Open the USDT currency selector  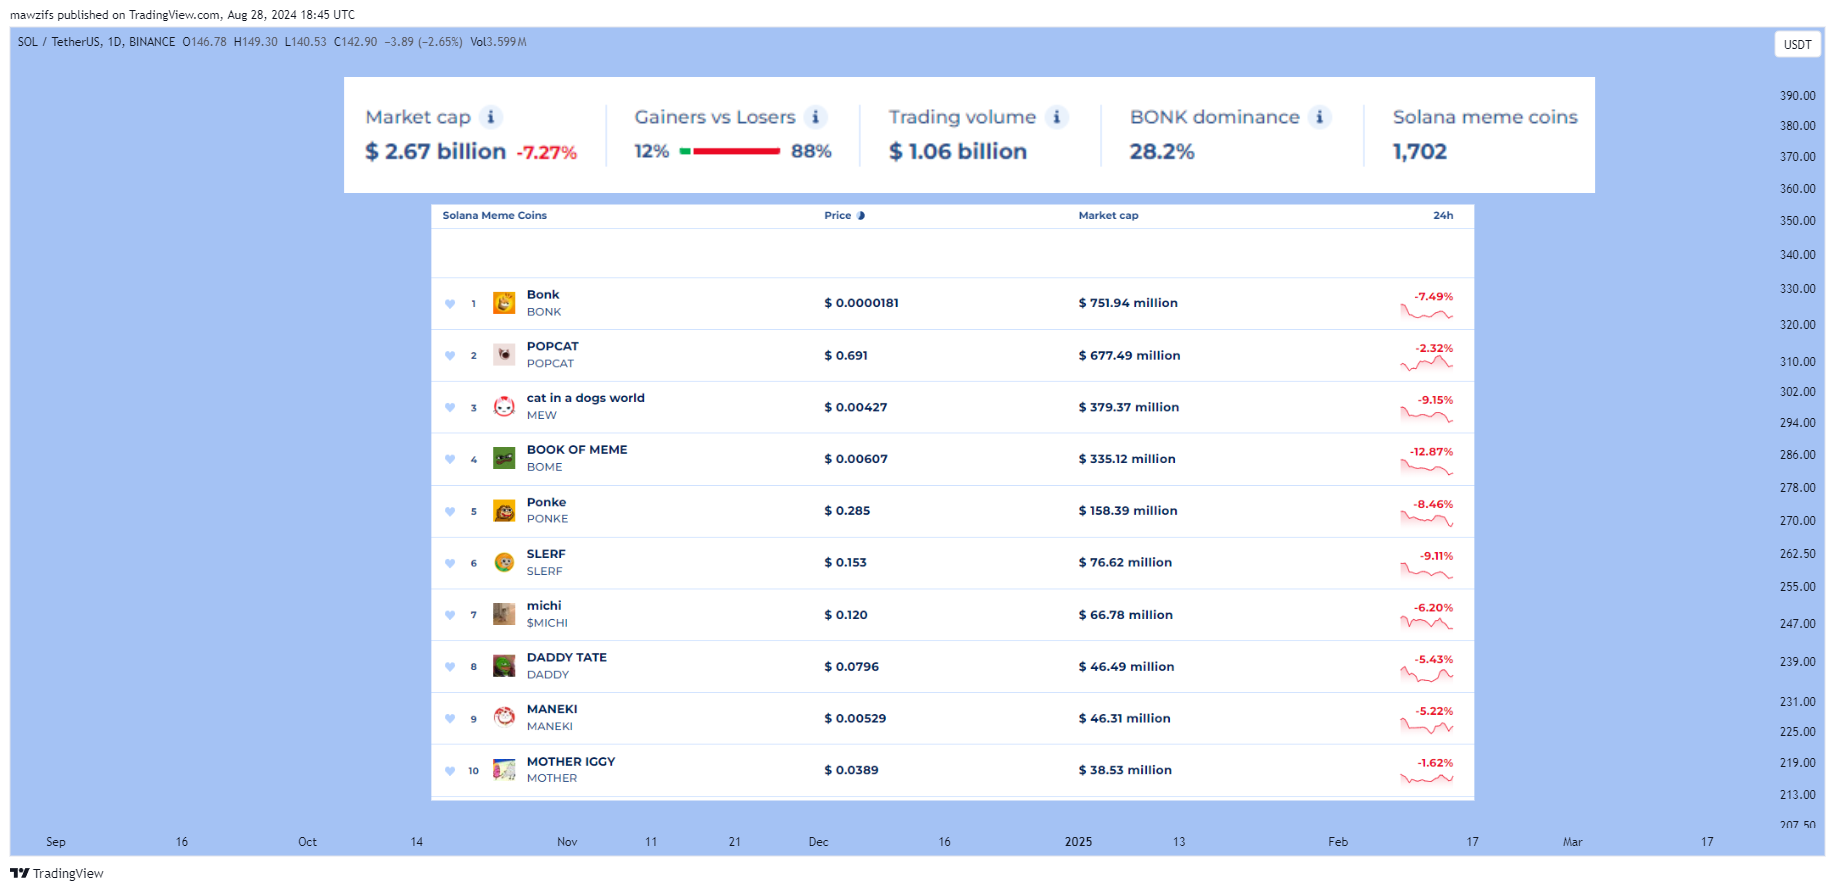(x=1797, y=44)
